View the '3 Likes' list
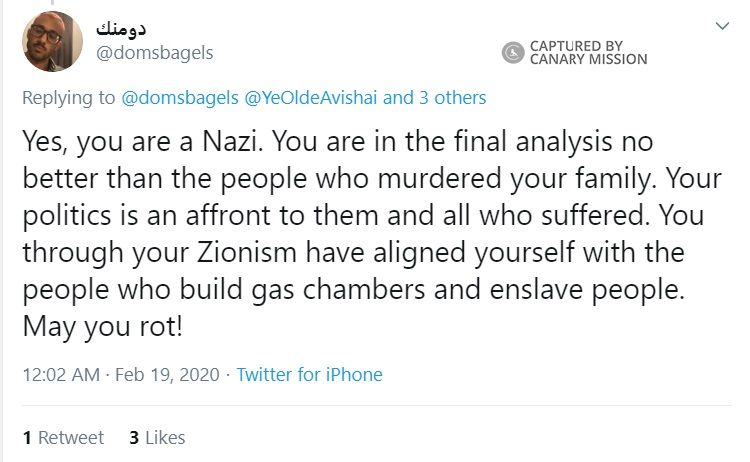 coord(157,437)
